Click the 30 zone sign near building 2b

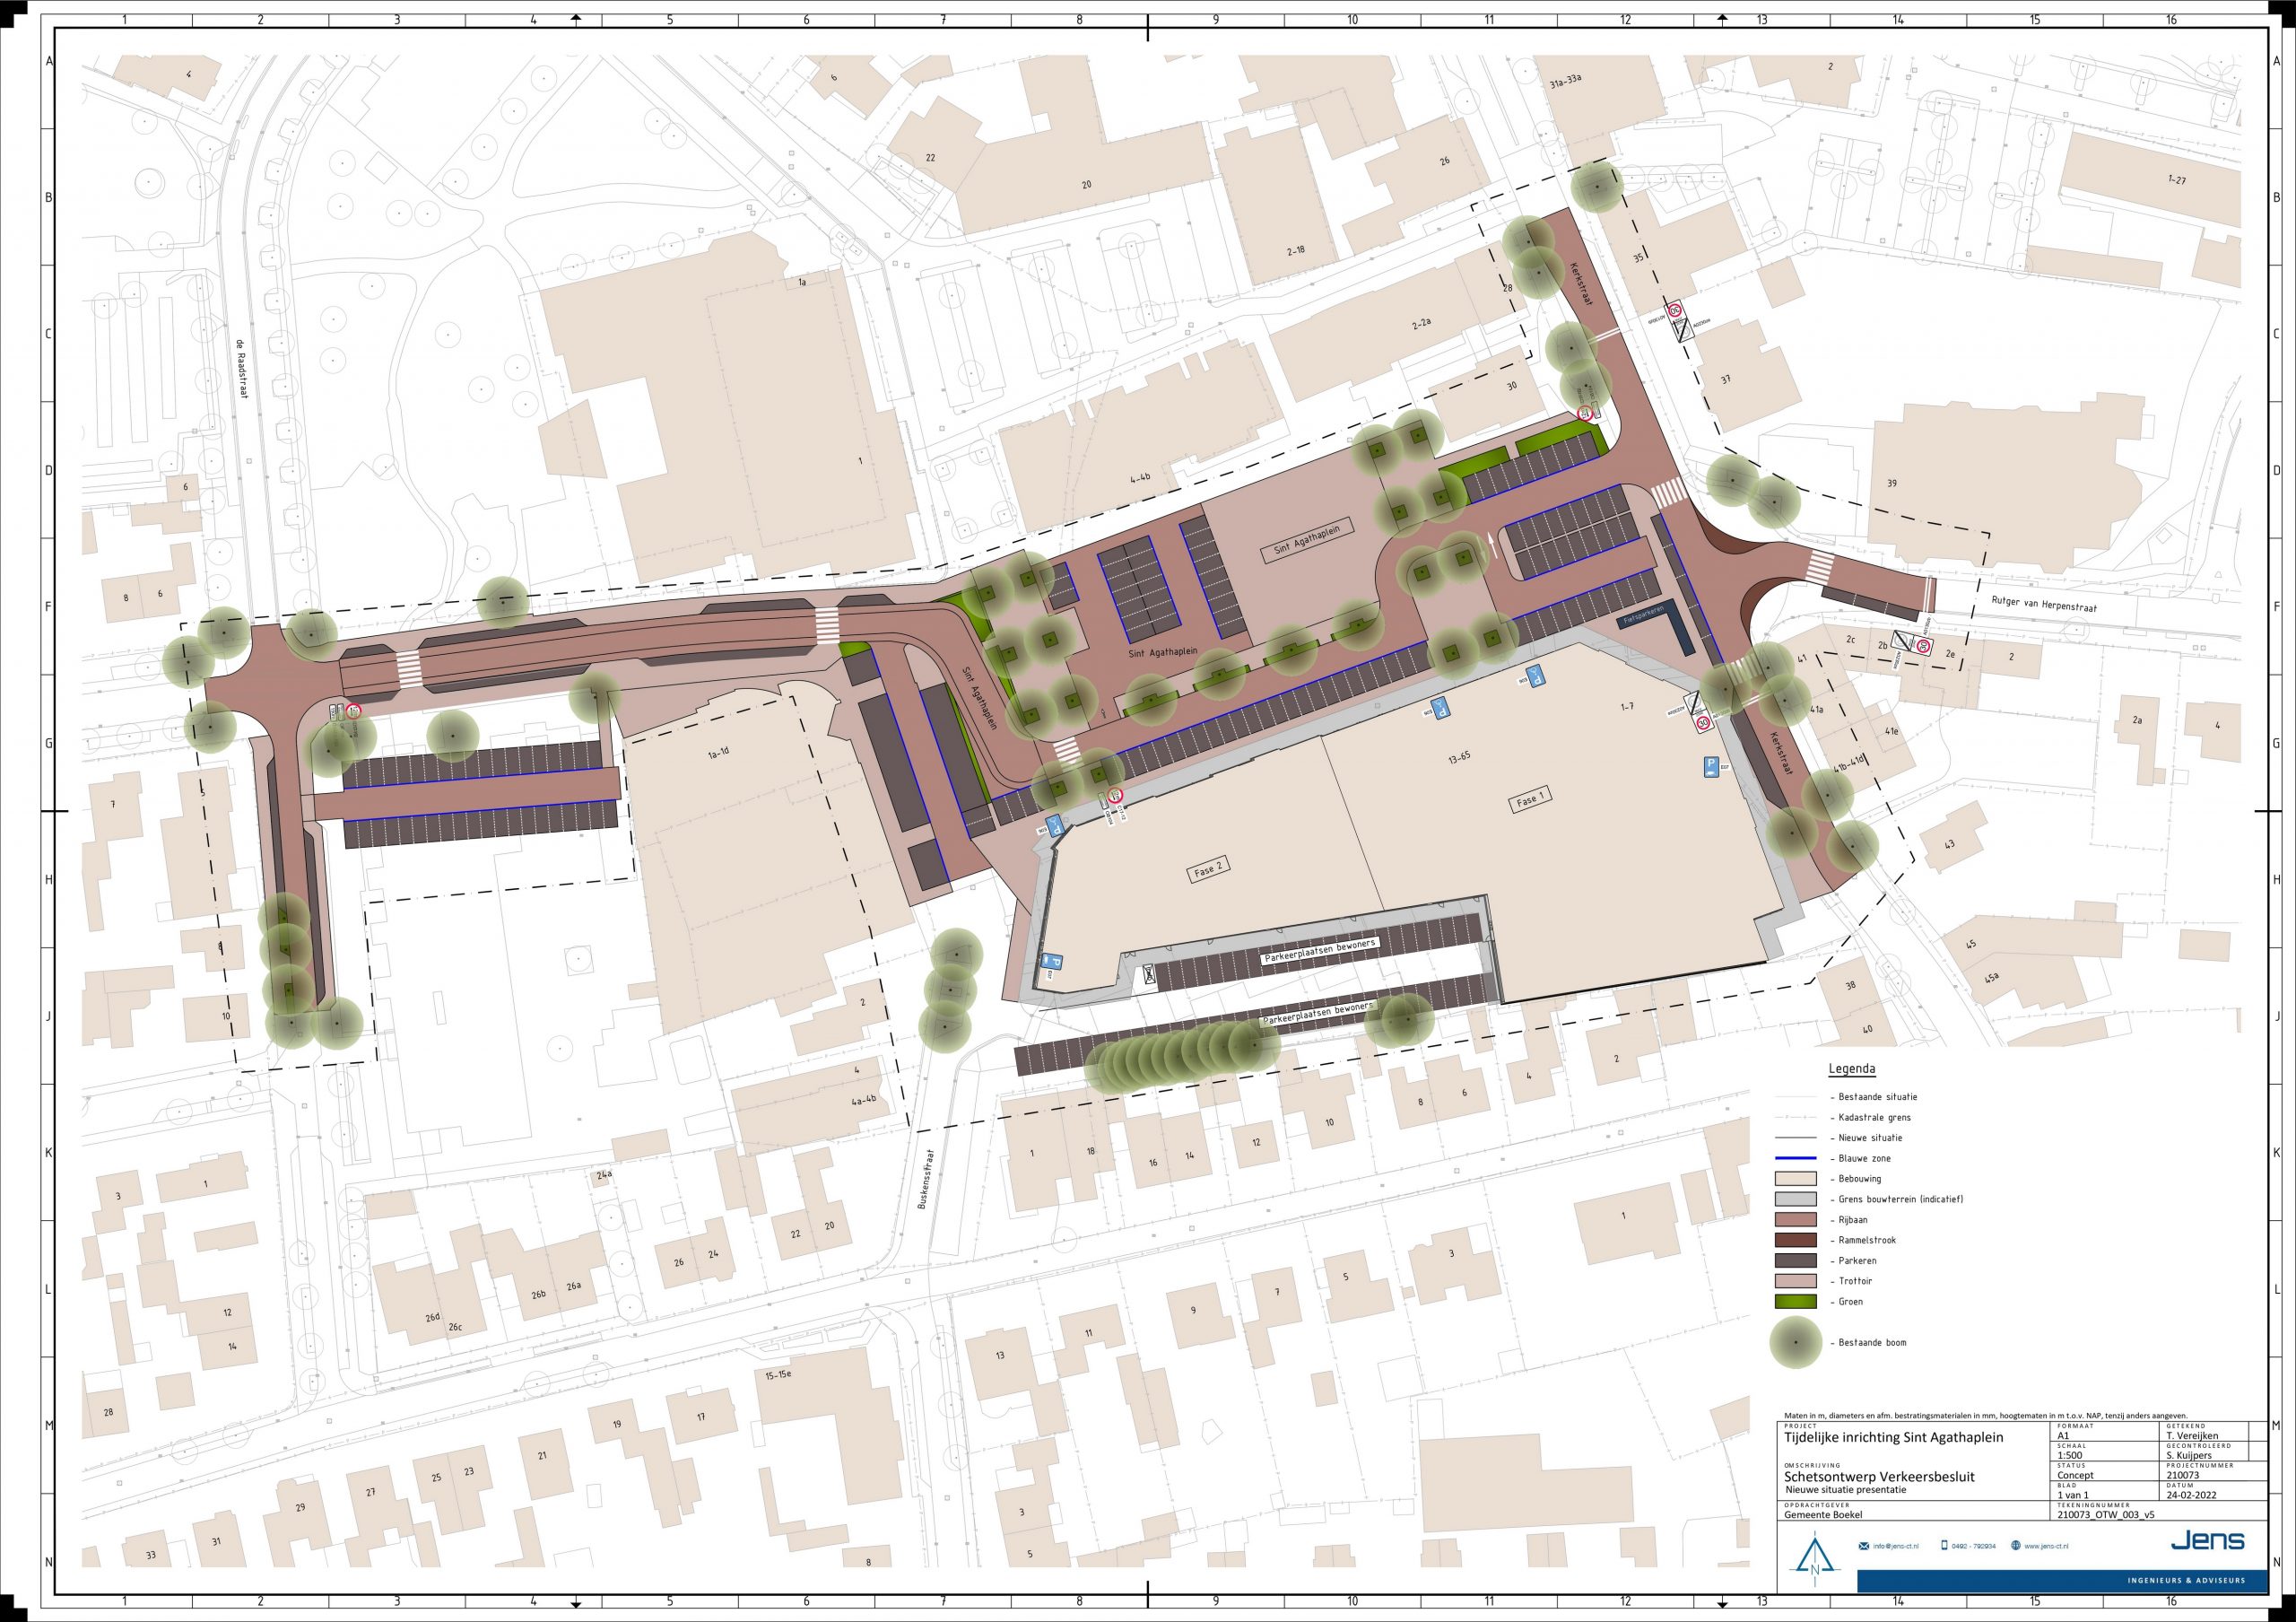coord(1923,646)
